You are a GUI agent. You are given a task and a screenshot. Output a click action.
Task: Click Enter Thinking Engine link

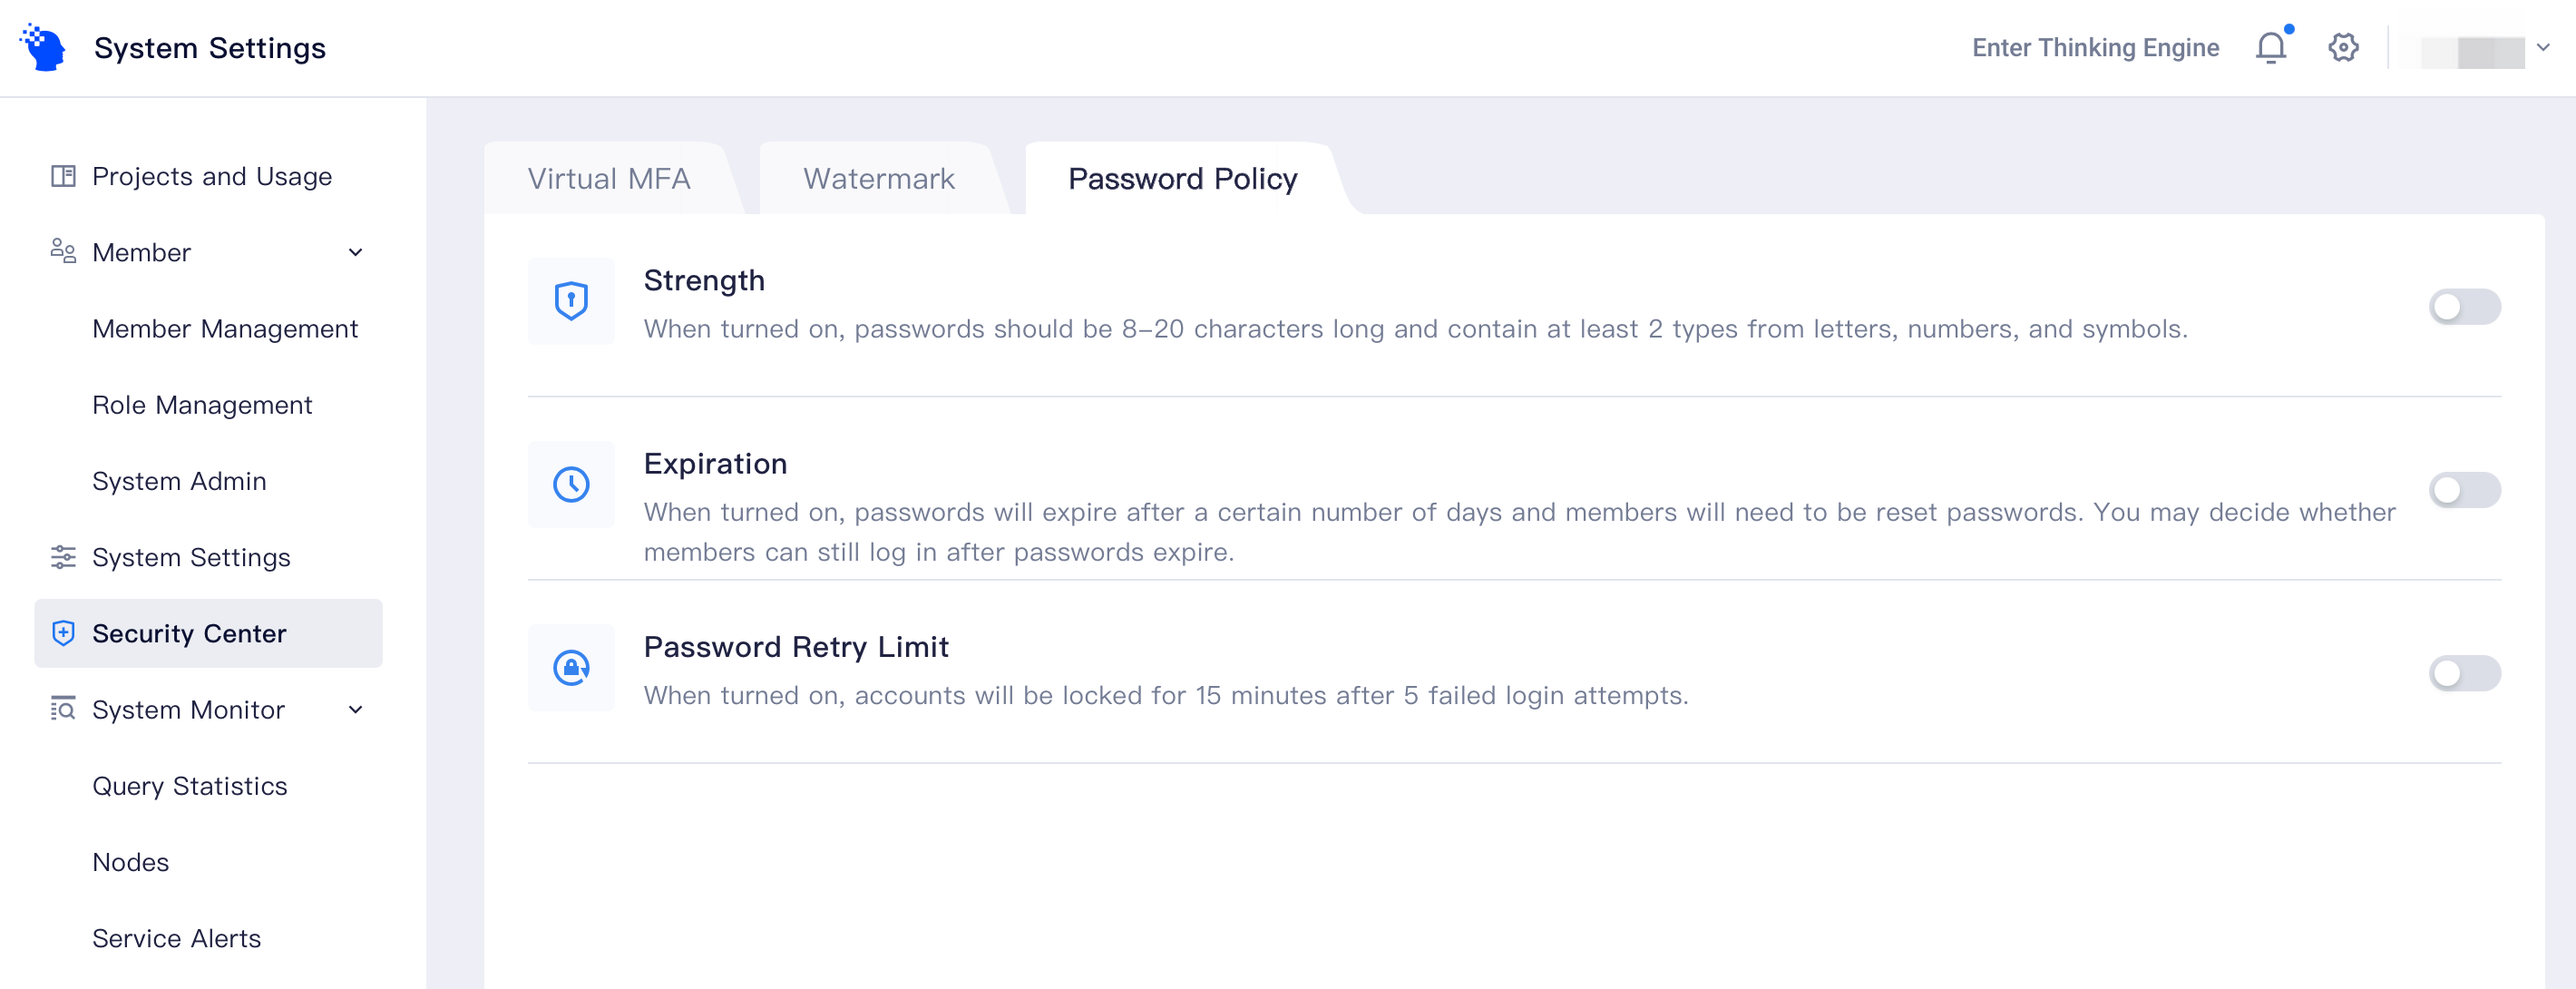pos(2095,47)
